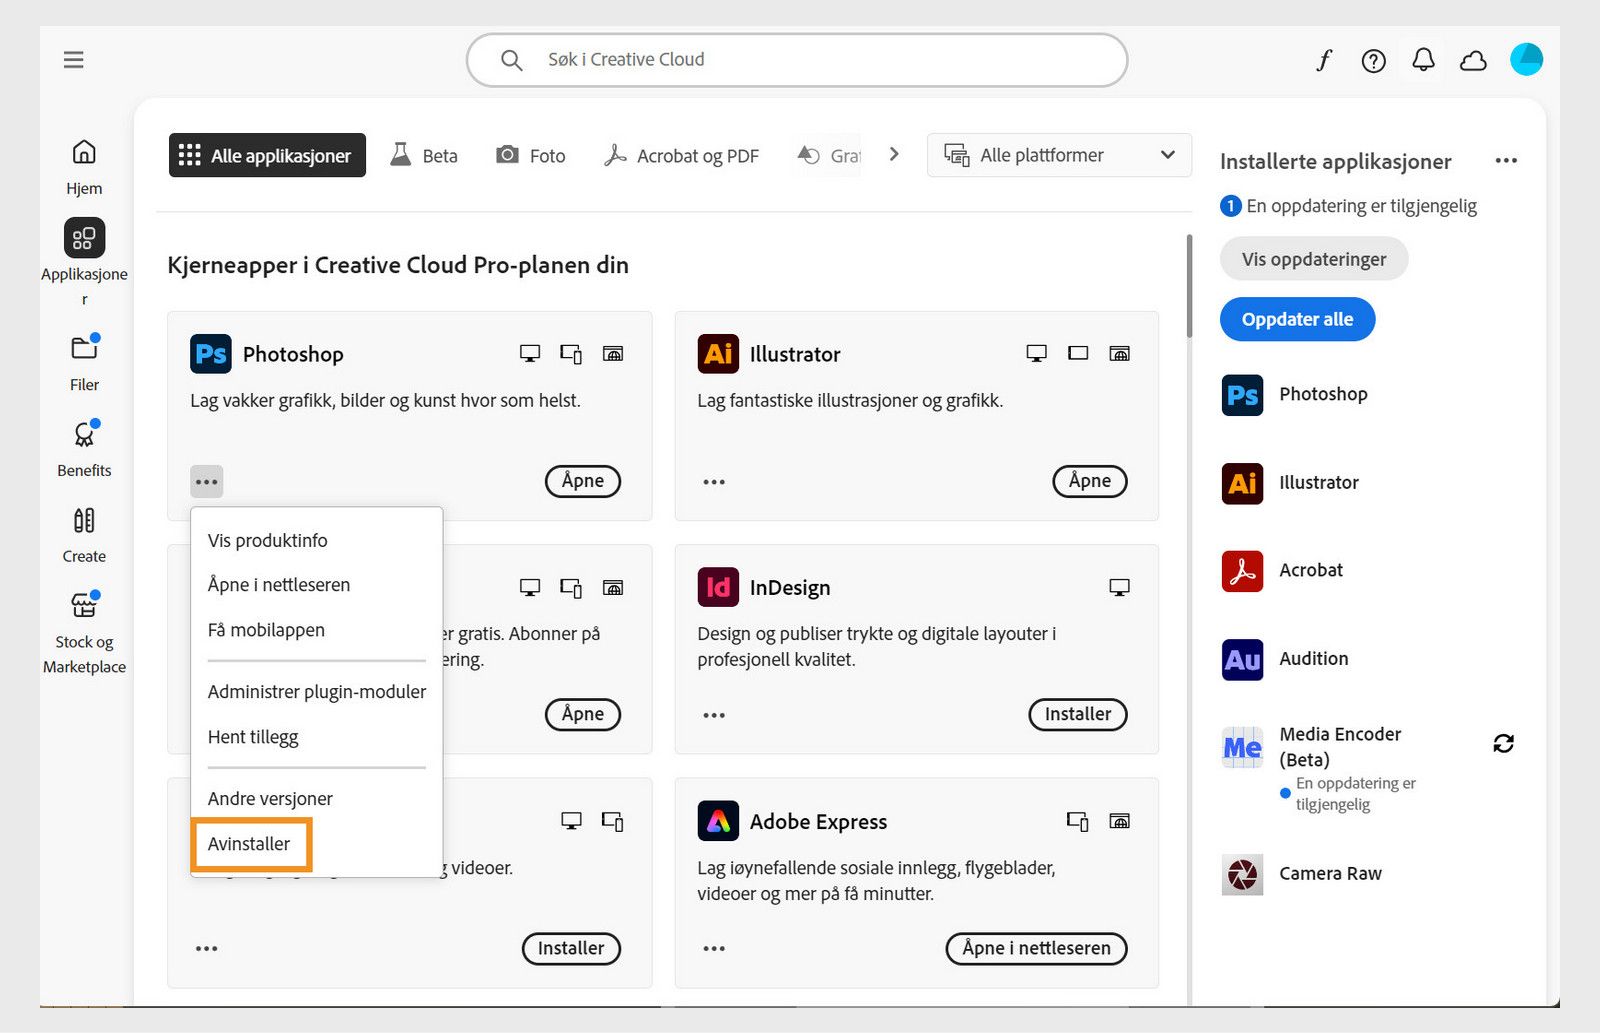Click the Camera Raw icon in installed apps

[x=1241, y=874]
